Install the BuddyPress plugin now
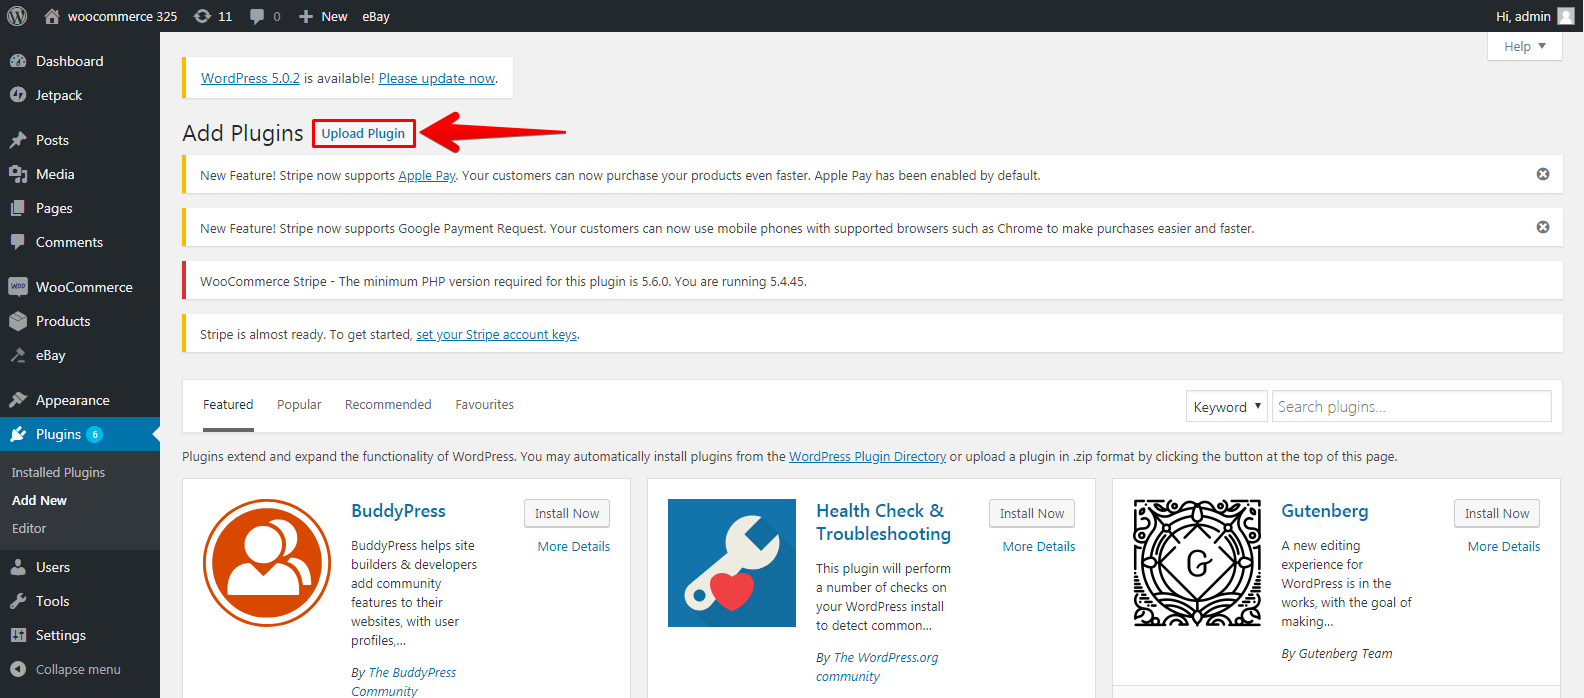 coord(567,513)
